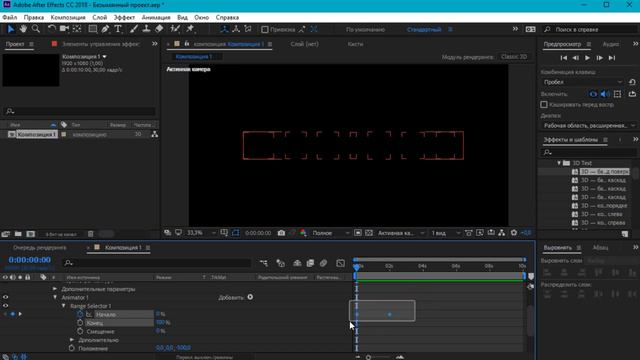The width and height of the screenshot is (640, 360).
Task: Open the viewer magnification 33.3% dropdown
Action: [x=201, y=233]
